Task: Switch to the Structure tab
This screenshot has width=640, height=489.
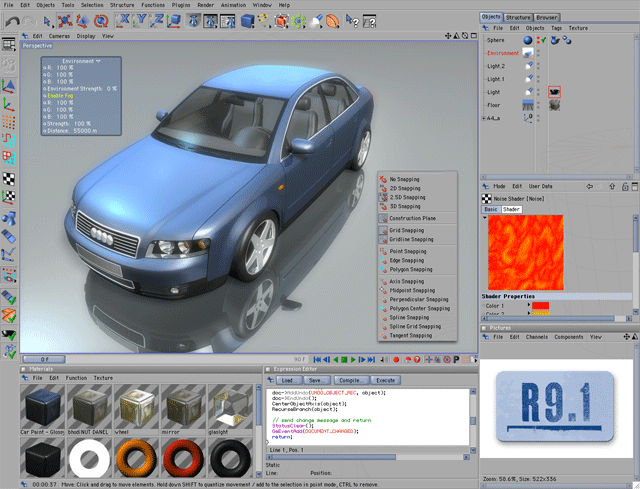Action: click(518, 17)
